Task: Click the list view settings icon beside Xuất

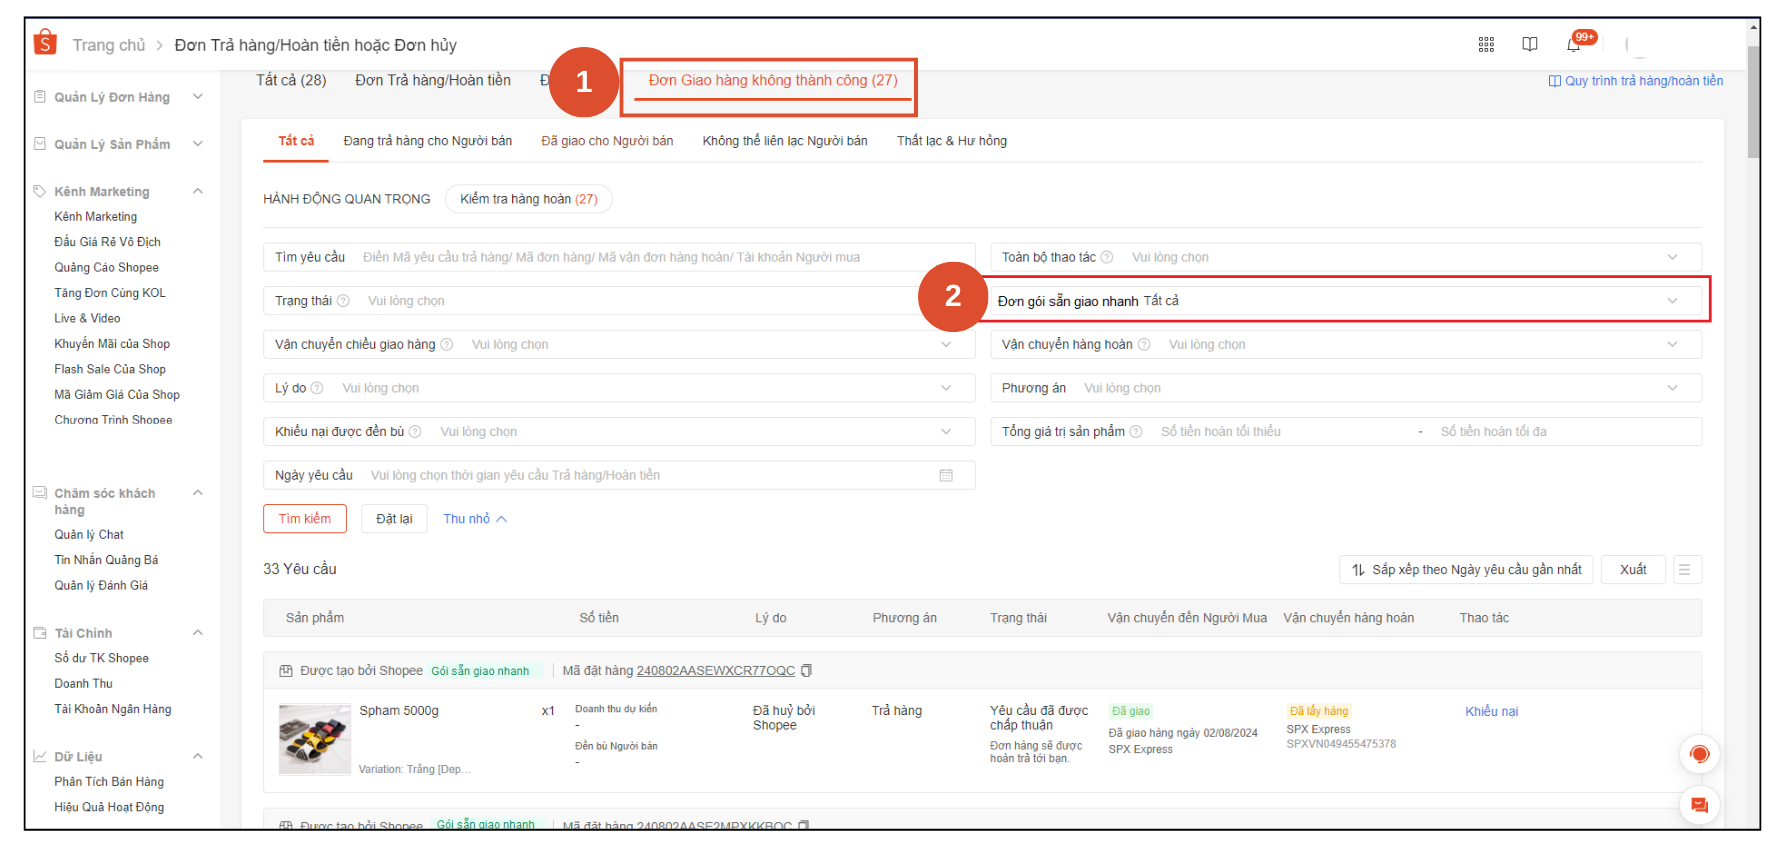Action: (x=1684, y=570)
